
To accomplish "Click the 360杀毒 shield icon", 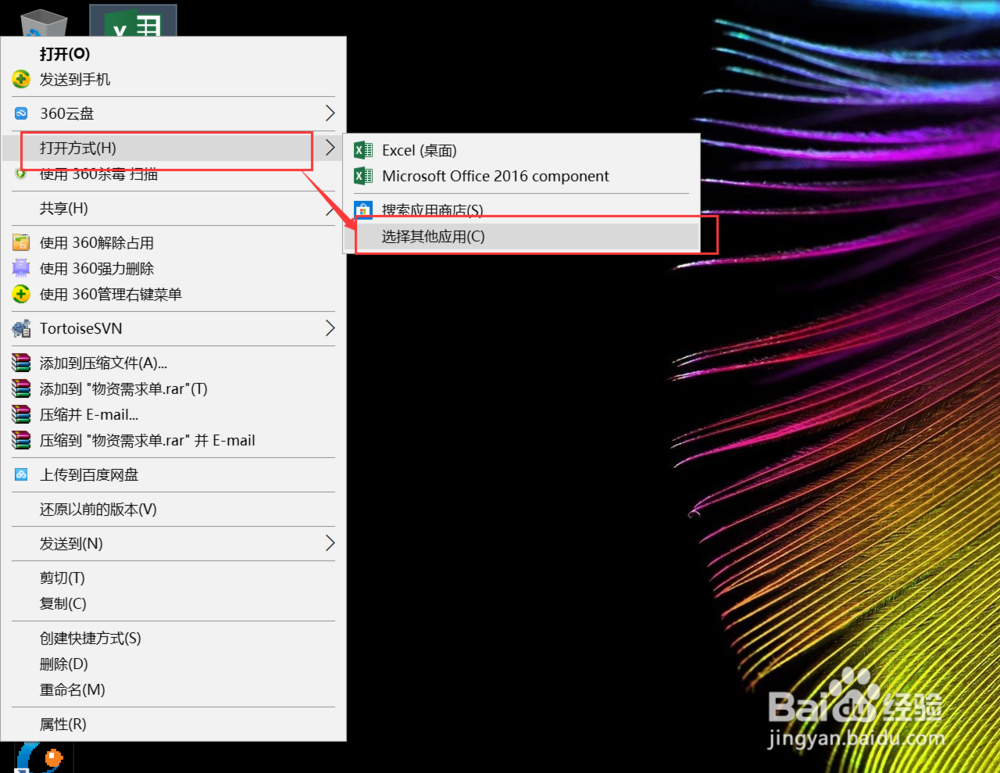I will pos(21,173).
